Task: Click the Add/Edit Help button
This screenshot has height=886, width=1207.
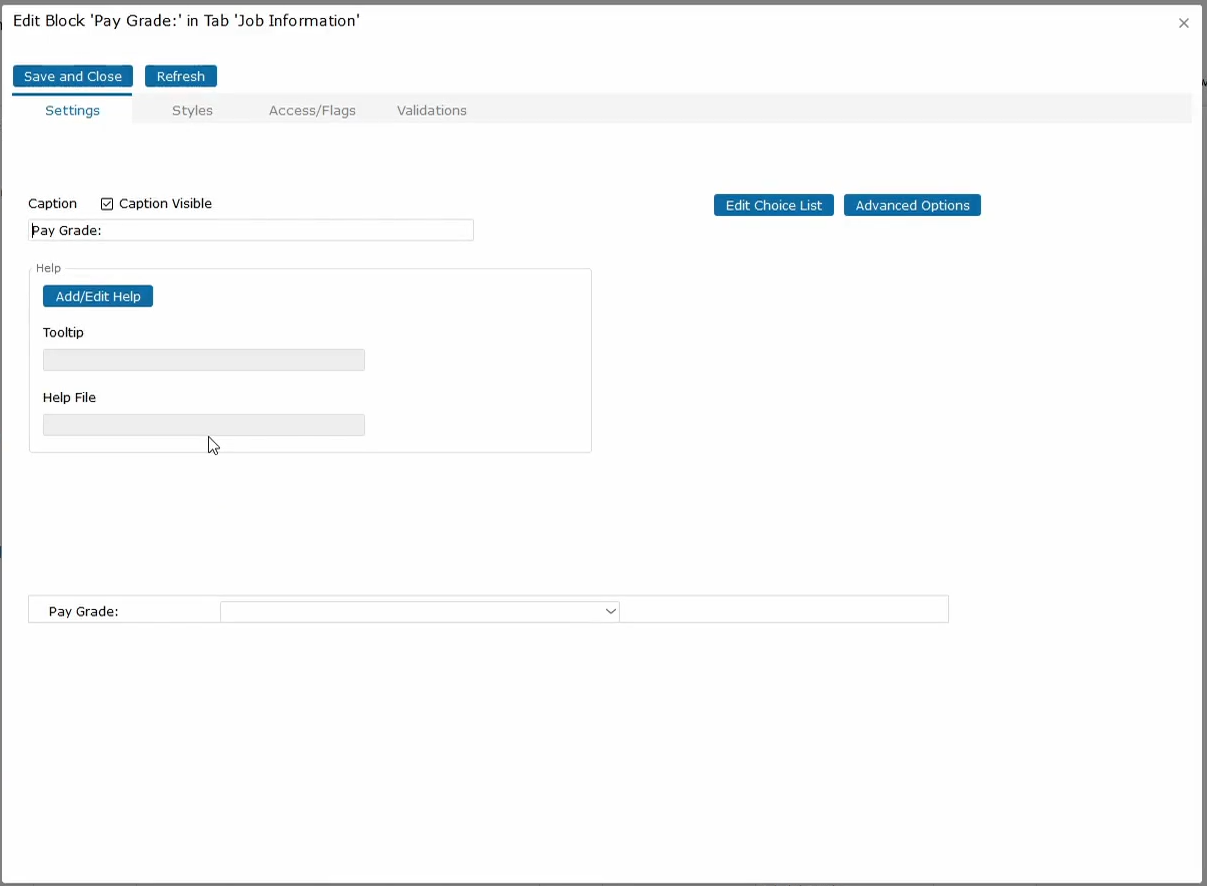Action: click(x=98, y=297)
